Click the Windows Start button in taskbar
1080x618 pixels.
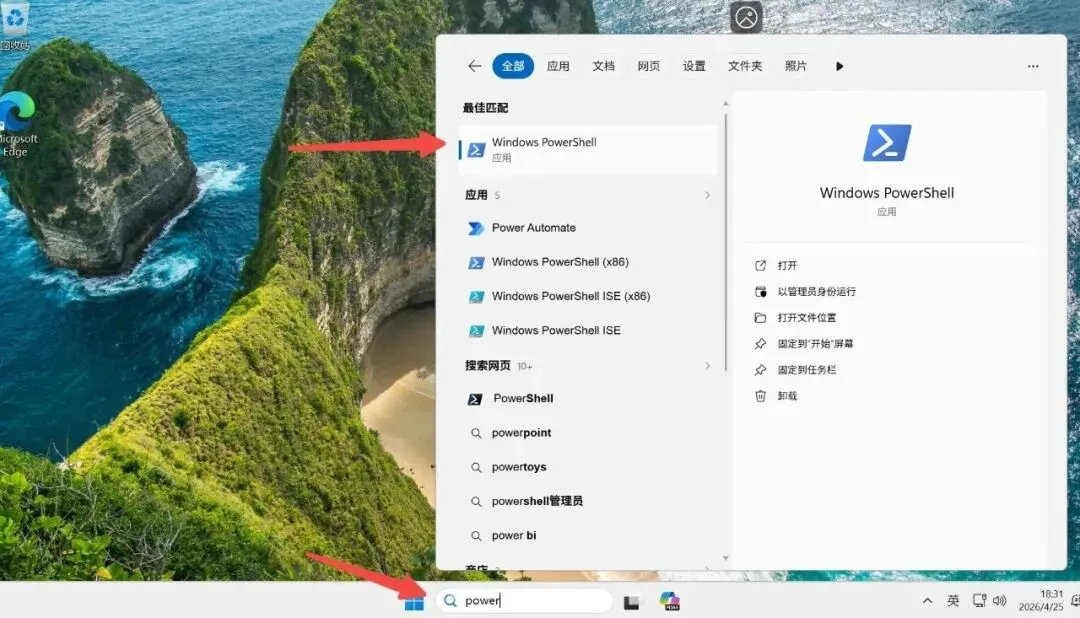pyautogui.click(x=414, y=601)
